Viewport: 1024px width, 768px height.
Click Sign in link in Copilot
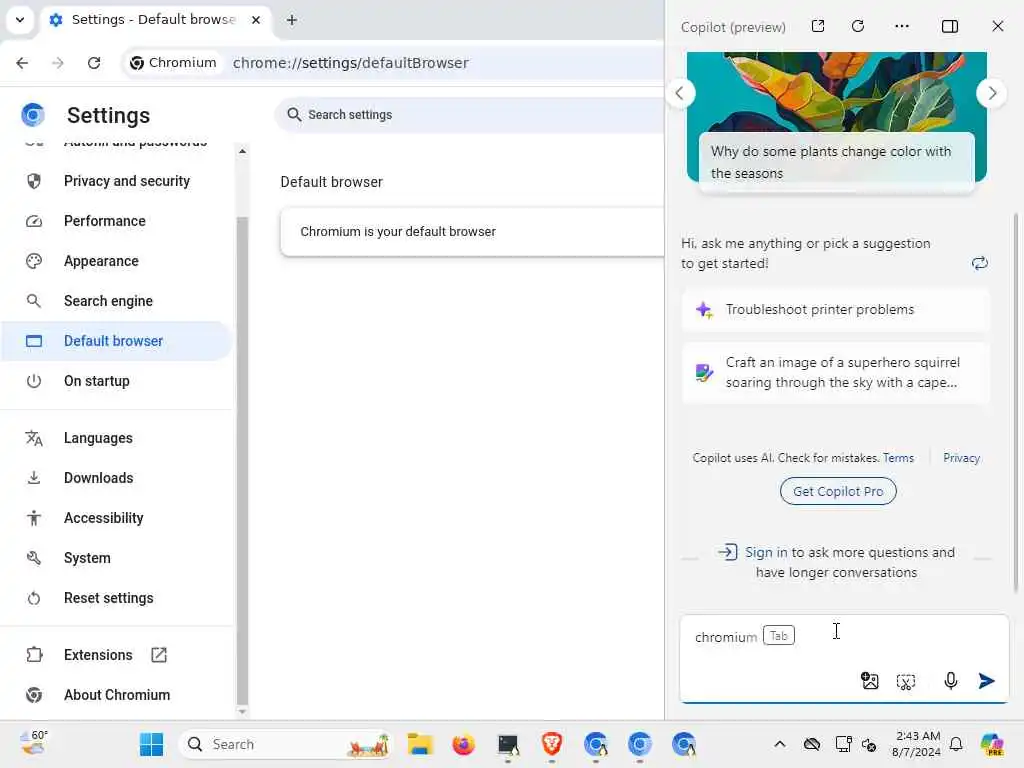767,552
